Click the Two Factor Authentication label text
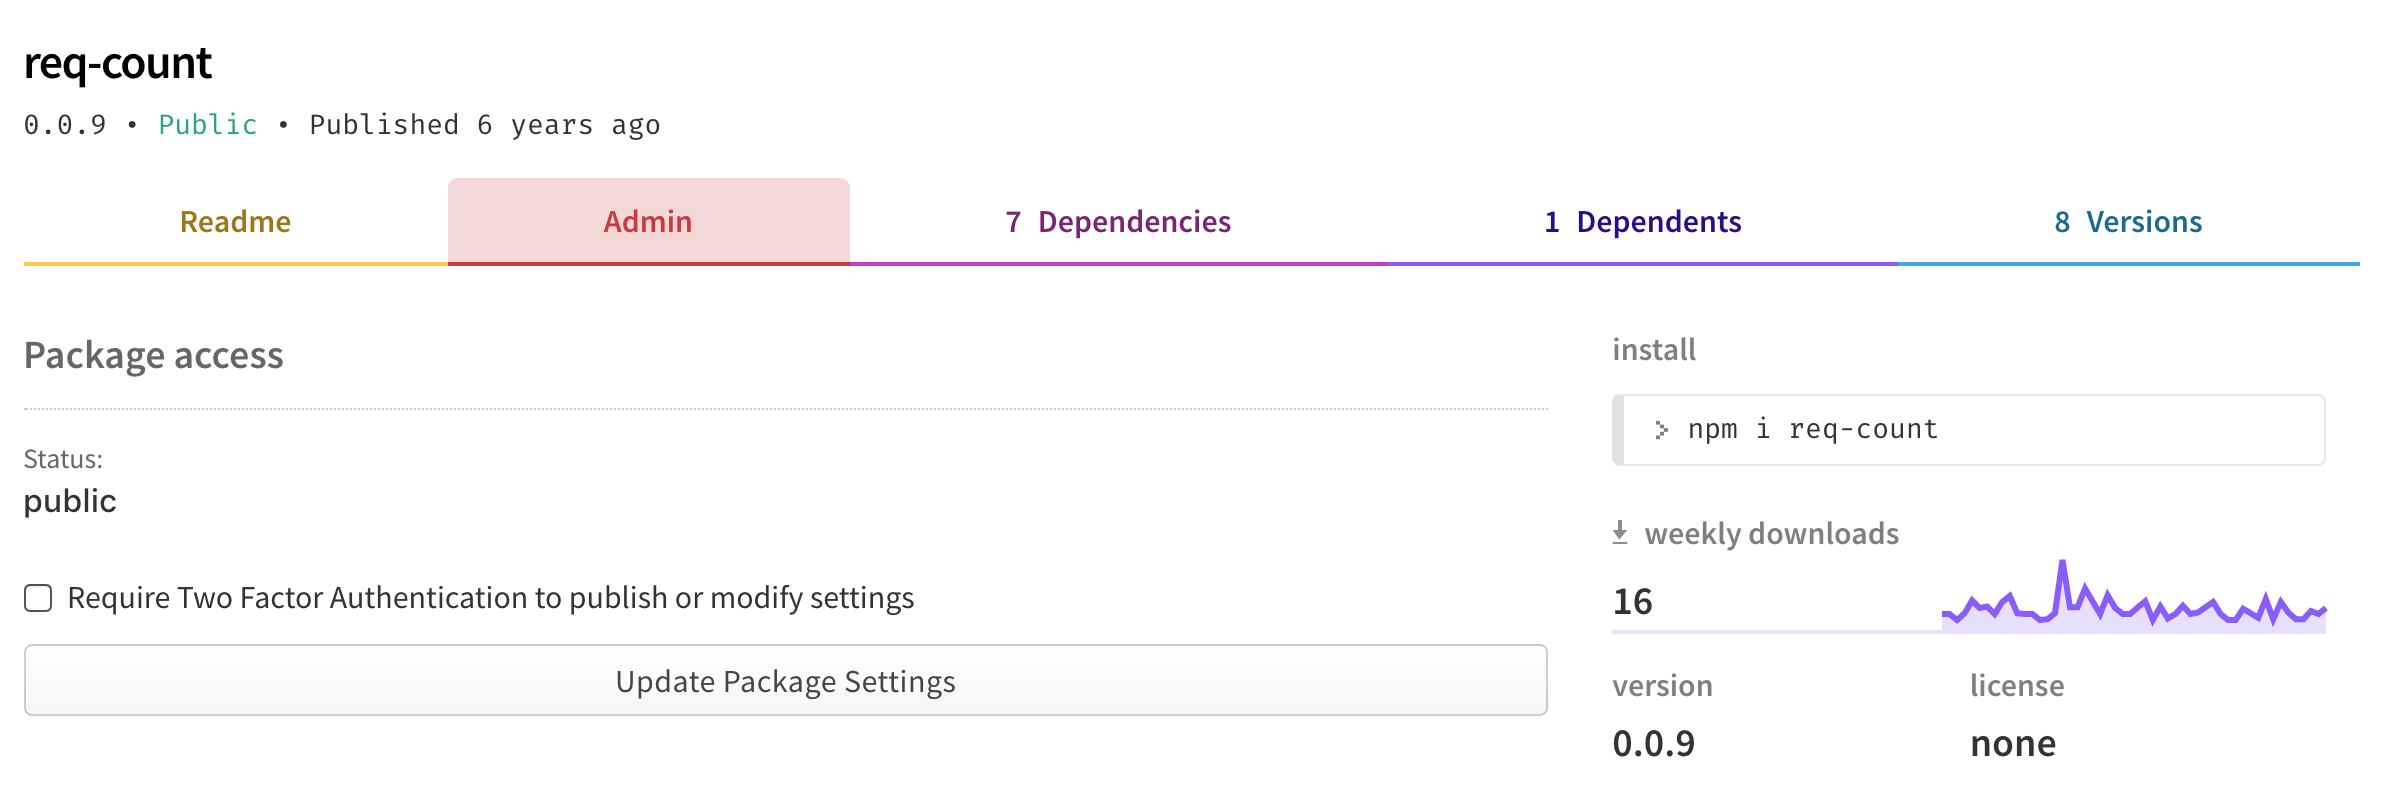This screenshot has width=2406, height=788. coord(490,598)
